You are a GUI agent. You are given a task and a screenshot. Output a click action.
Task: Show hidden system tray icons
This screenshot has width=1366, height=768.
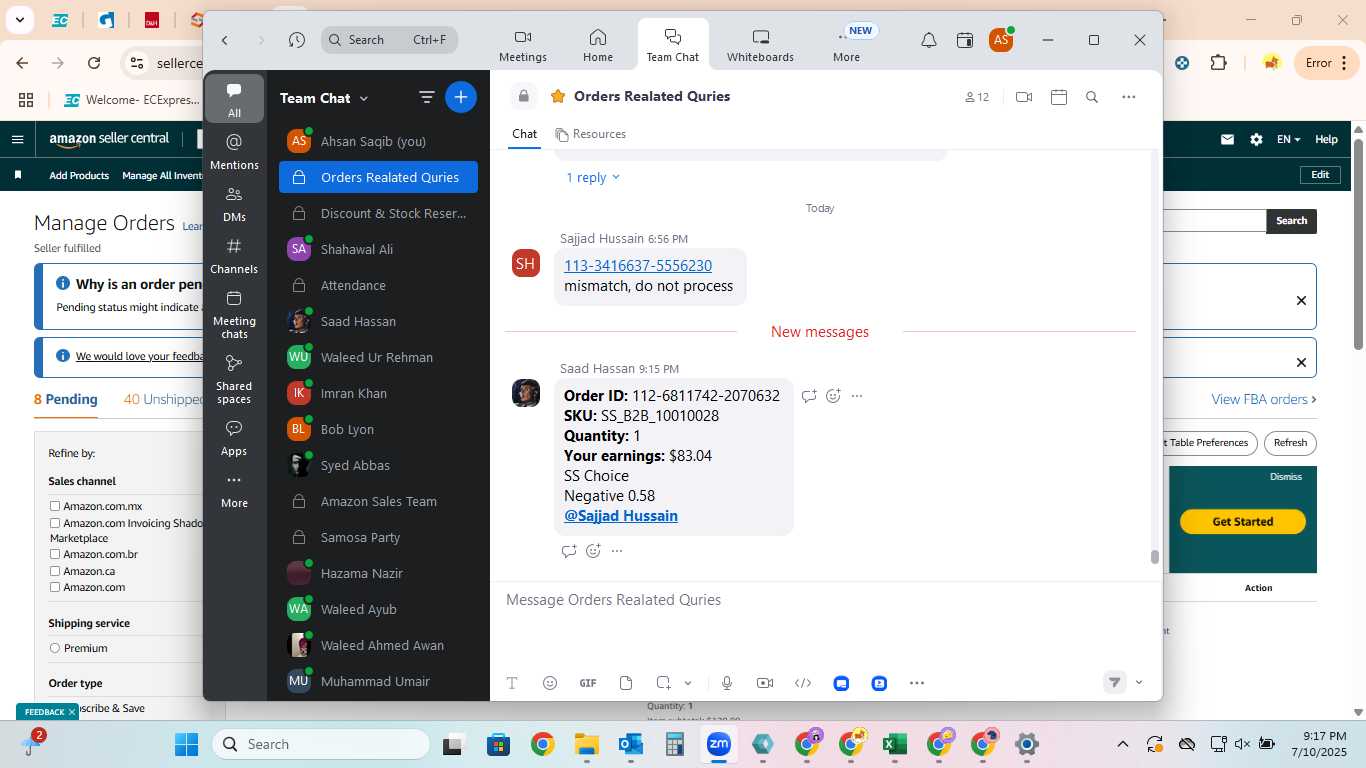point(1122,744)
